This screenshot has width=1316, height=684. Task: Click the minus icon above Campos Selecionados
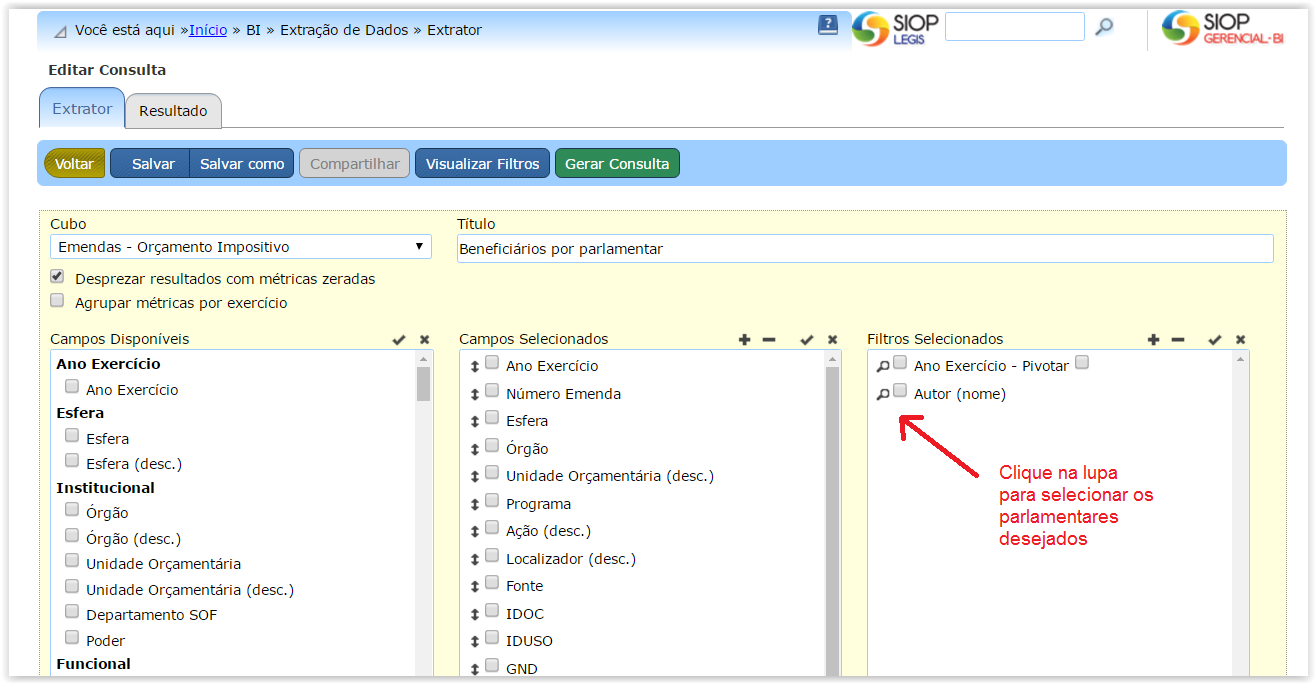point(769,340)
